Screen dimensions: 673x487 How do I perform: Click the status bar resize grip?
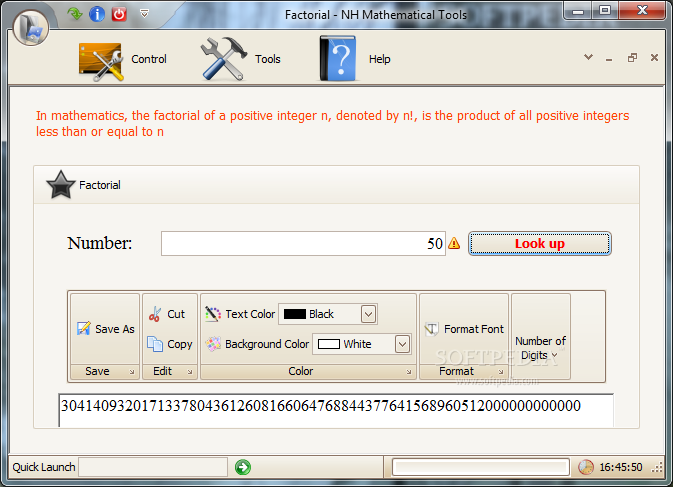(x=657, y=468)
